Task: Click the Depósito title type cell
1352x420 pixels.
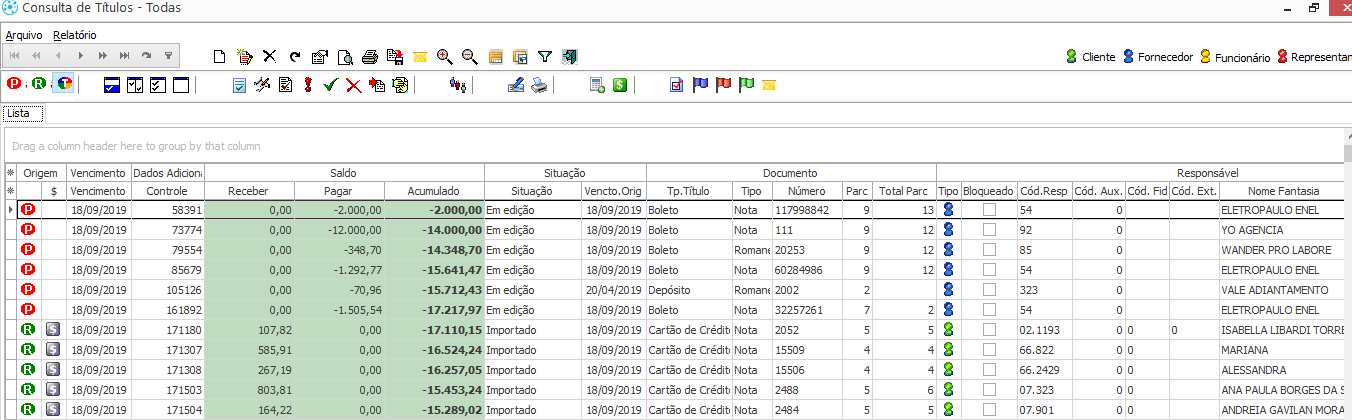Action: [689, 290]
